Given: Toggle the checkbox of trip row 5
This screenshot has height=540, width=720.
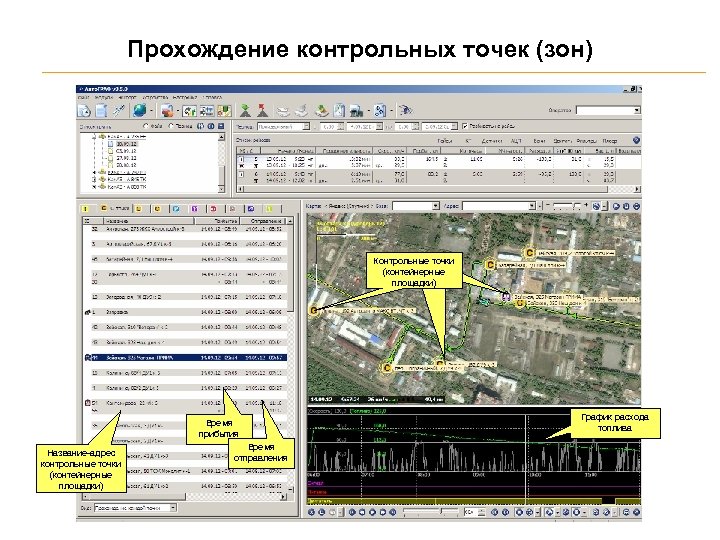Looking at the screenshot, I should pos(241,159).
